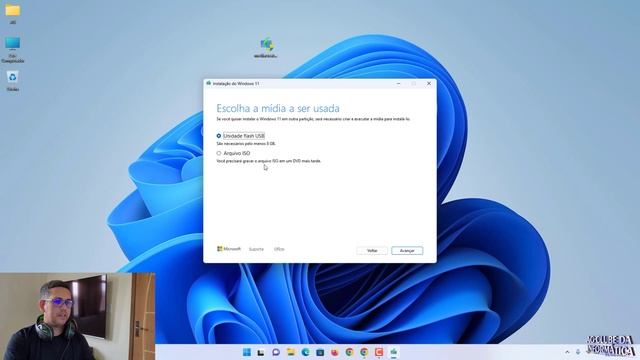Click the size requirement text under USB option
The height and width of the screenshot is (360, 640).
246,144
